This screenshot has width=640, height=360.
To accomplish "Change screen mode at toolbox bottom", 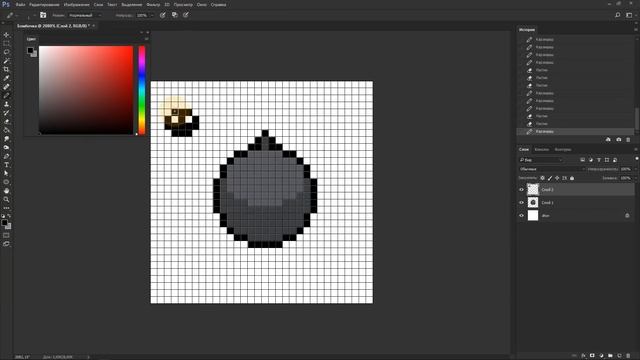I will tap(6, 244).
